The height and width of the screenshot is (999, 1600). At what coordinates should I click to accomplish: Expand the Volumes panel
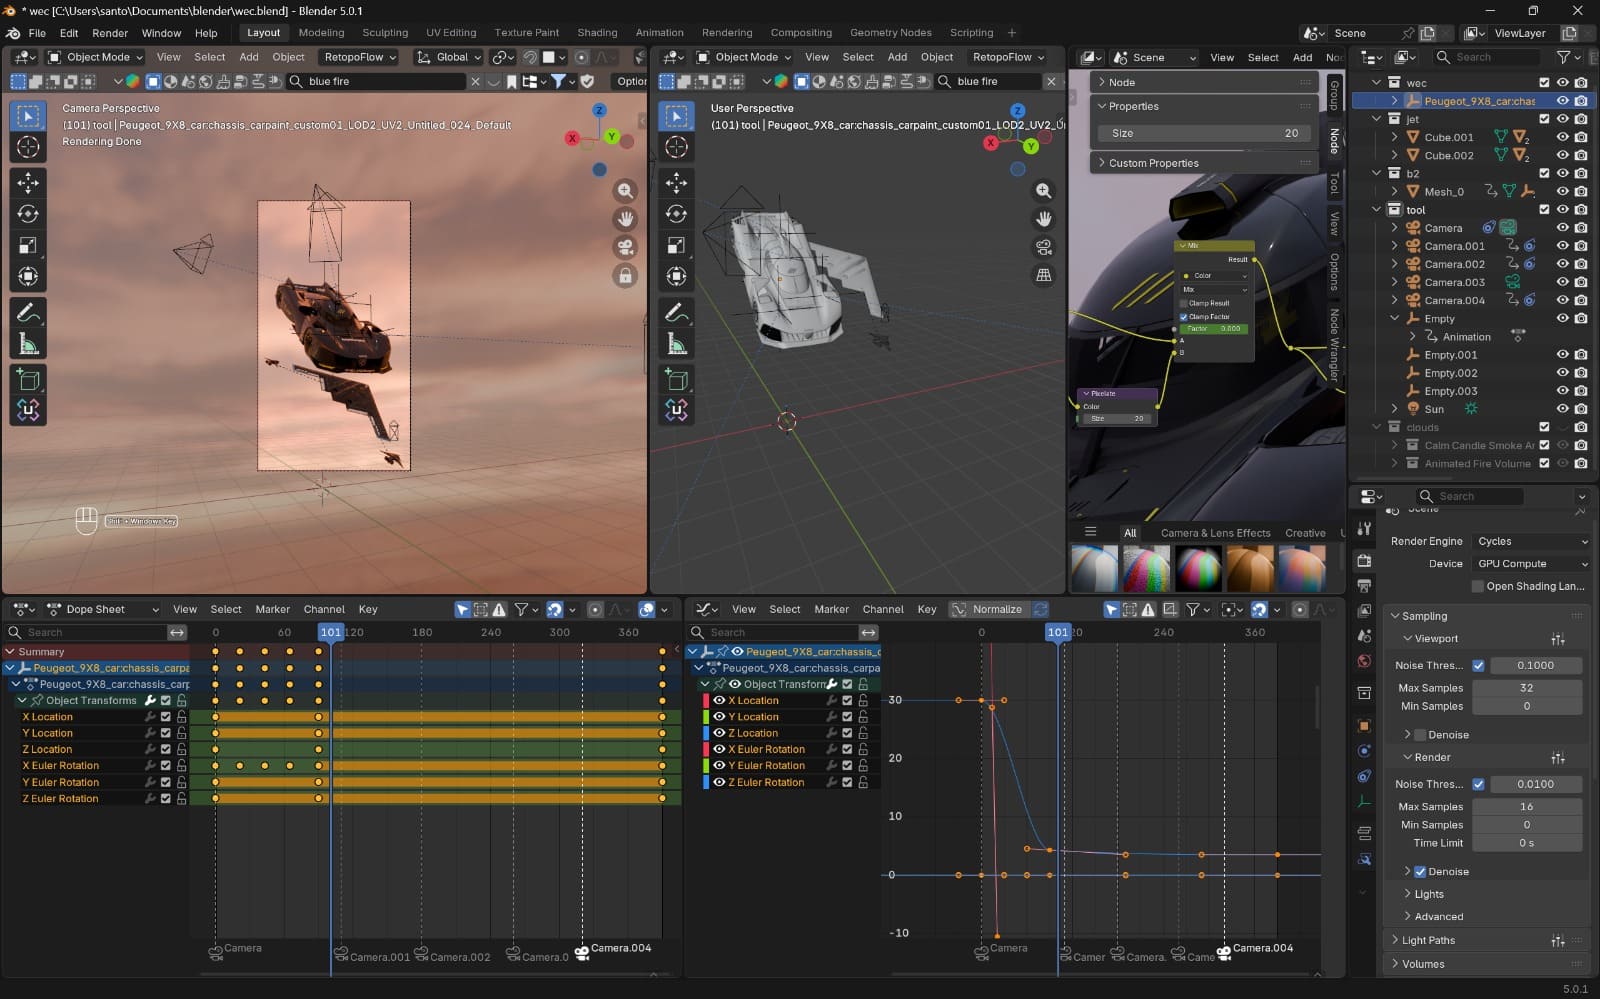(x=1423, y=965)
